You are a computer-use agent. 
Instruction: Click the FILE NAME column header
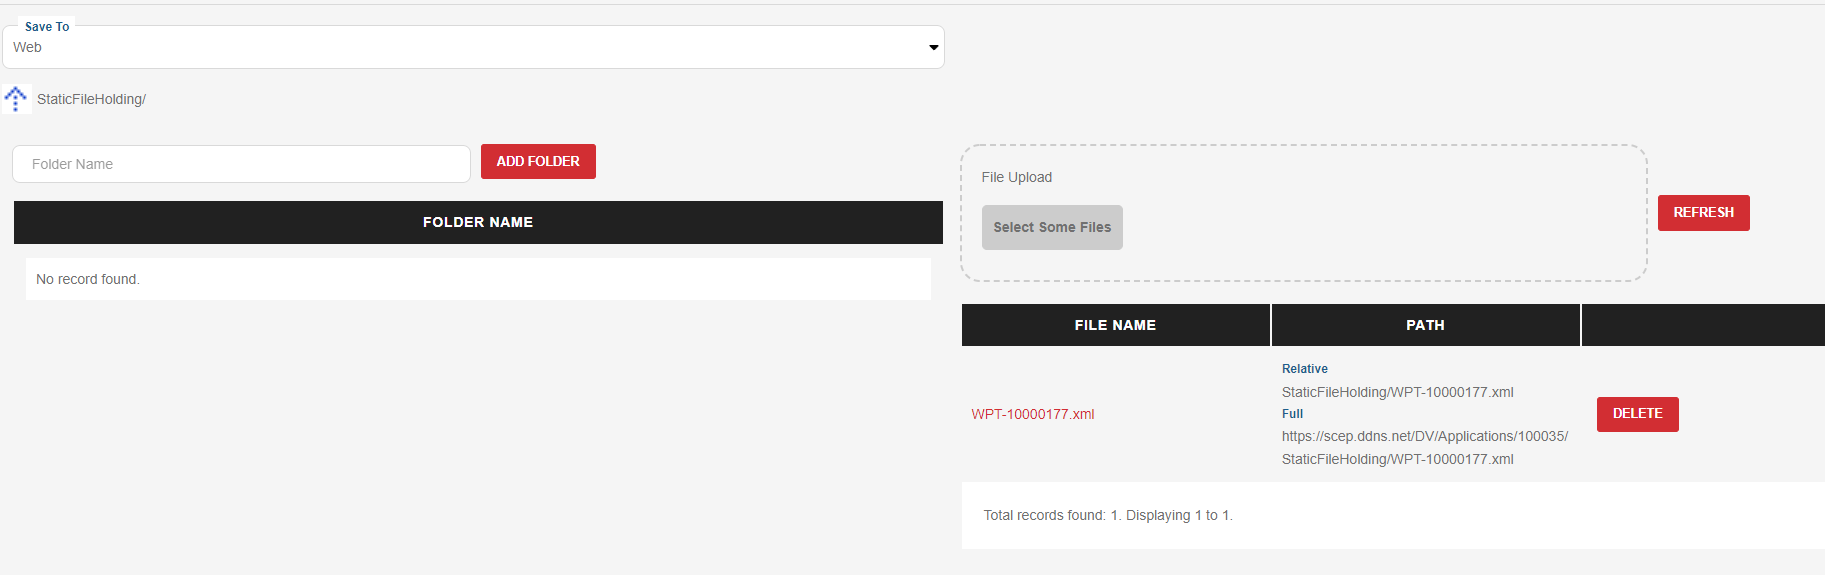tap(1115, 325)
